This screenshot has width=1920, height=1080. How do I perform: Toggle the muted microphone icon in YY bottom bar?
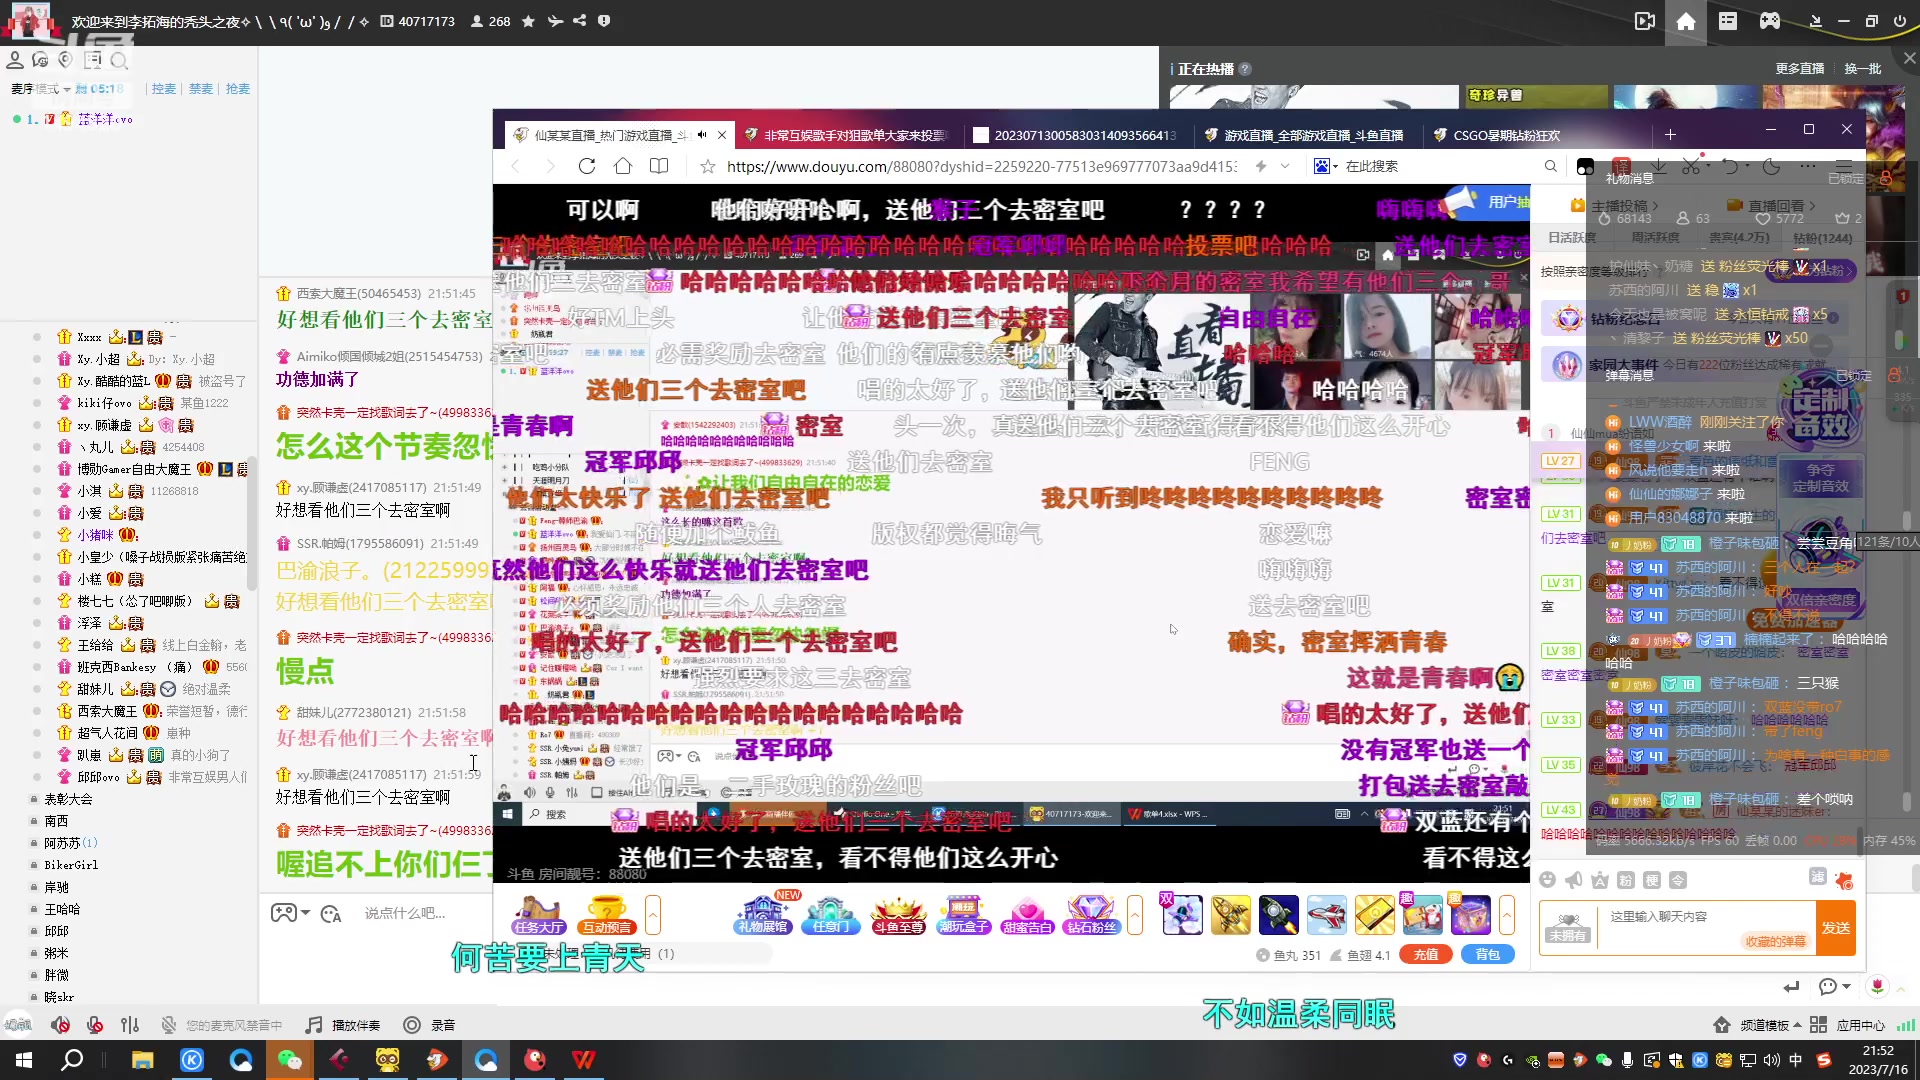95,1025
